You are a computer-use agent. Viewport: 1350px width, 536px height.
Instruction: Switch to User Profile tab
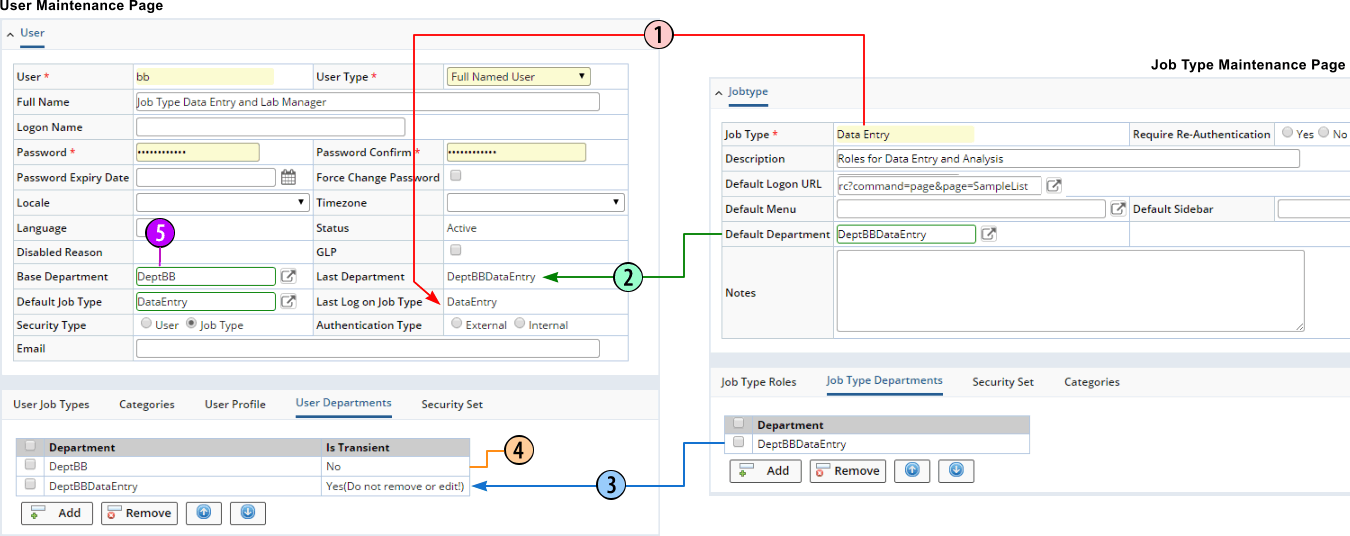235,404
